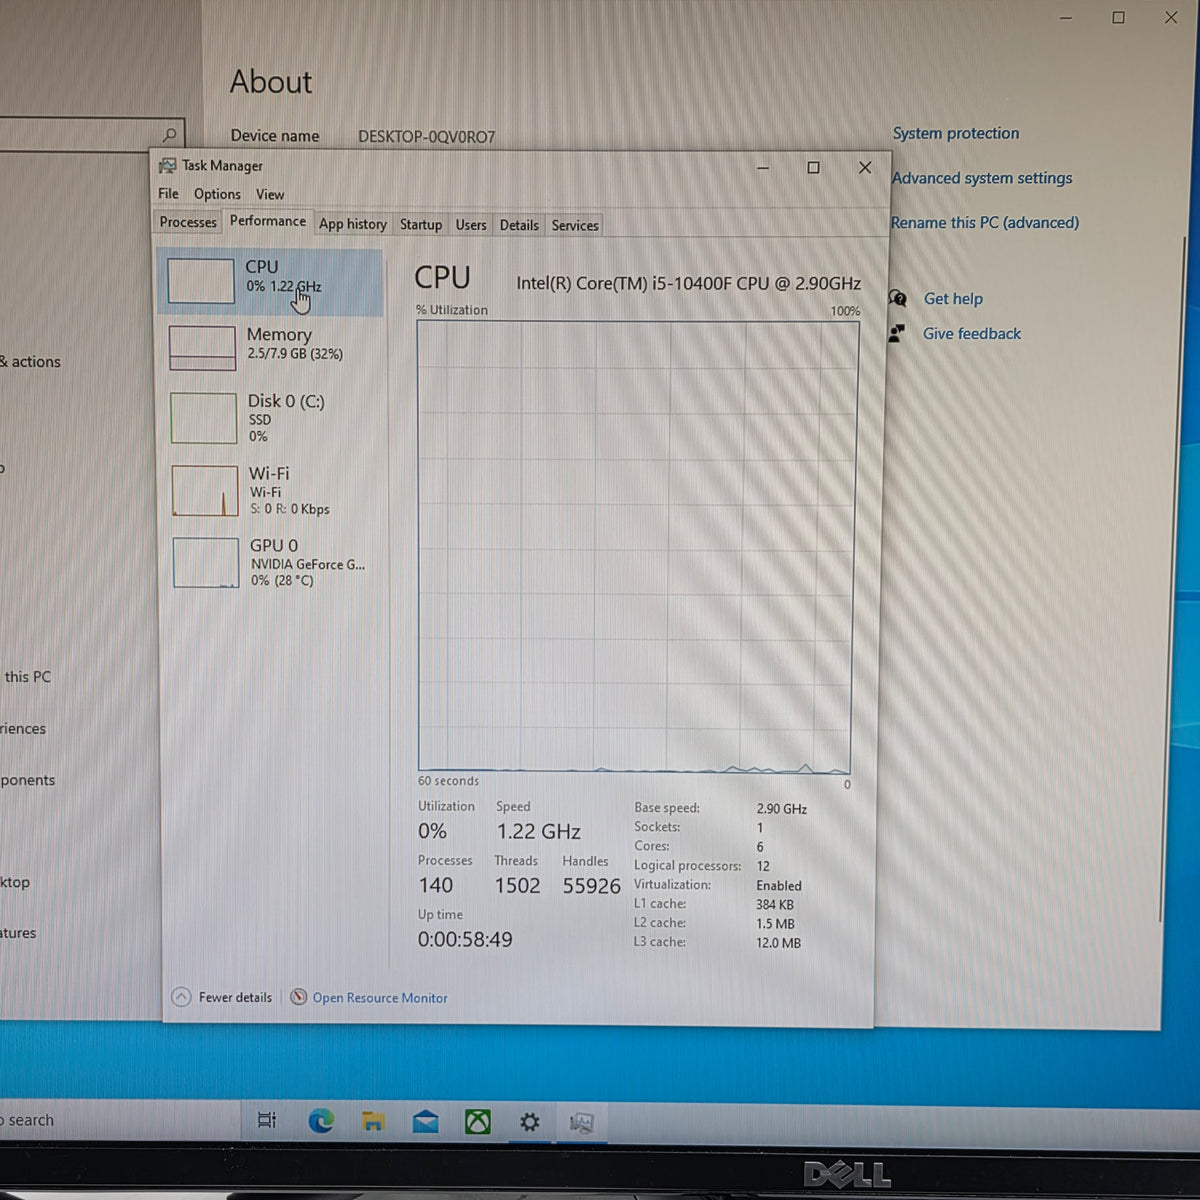Screen dimensions: 1200x1200
Task: Click the Open Resource Monitor link
Action: 380,998
